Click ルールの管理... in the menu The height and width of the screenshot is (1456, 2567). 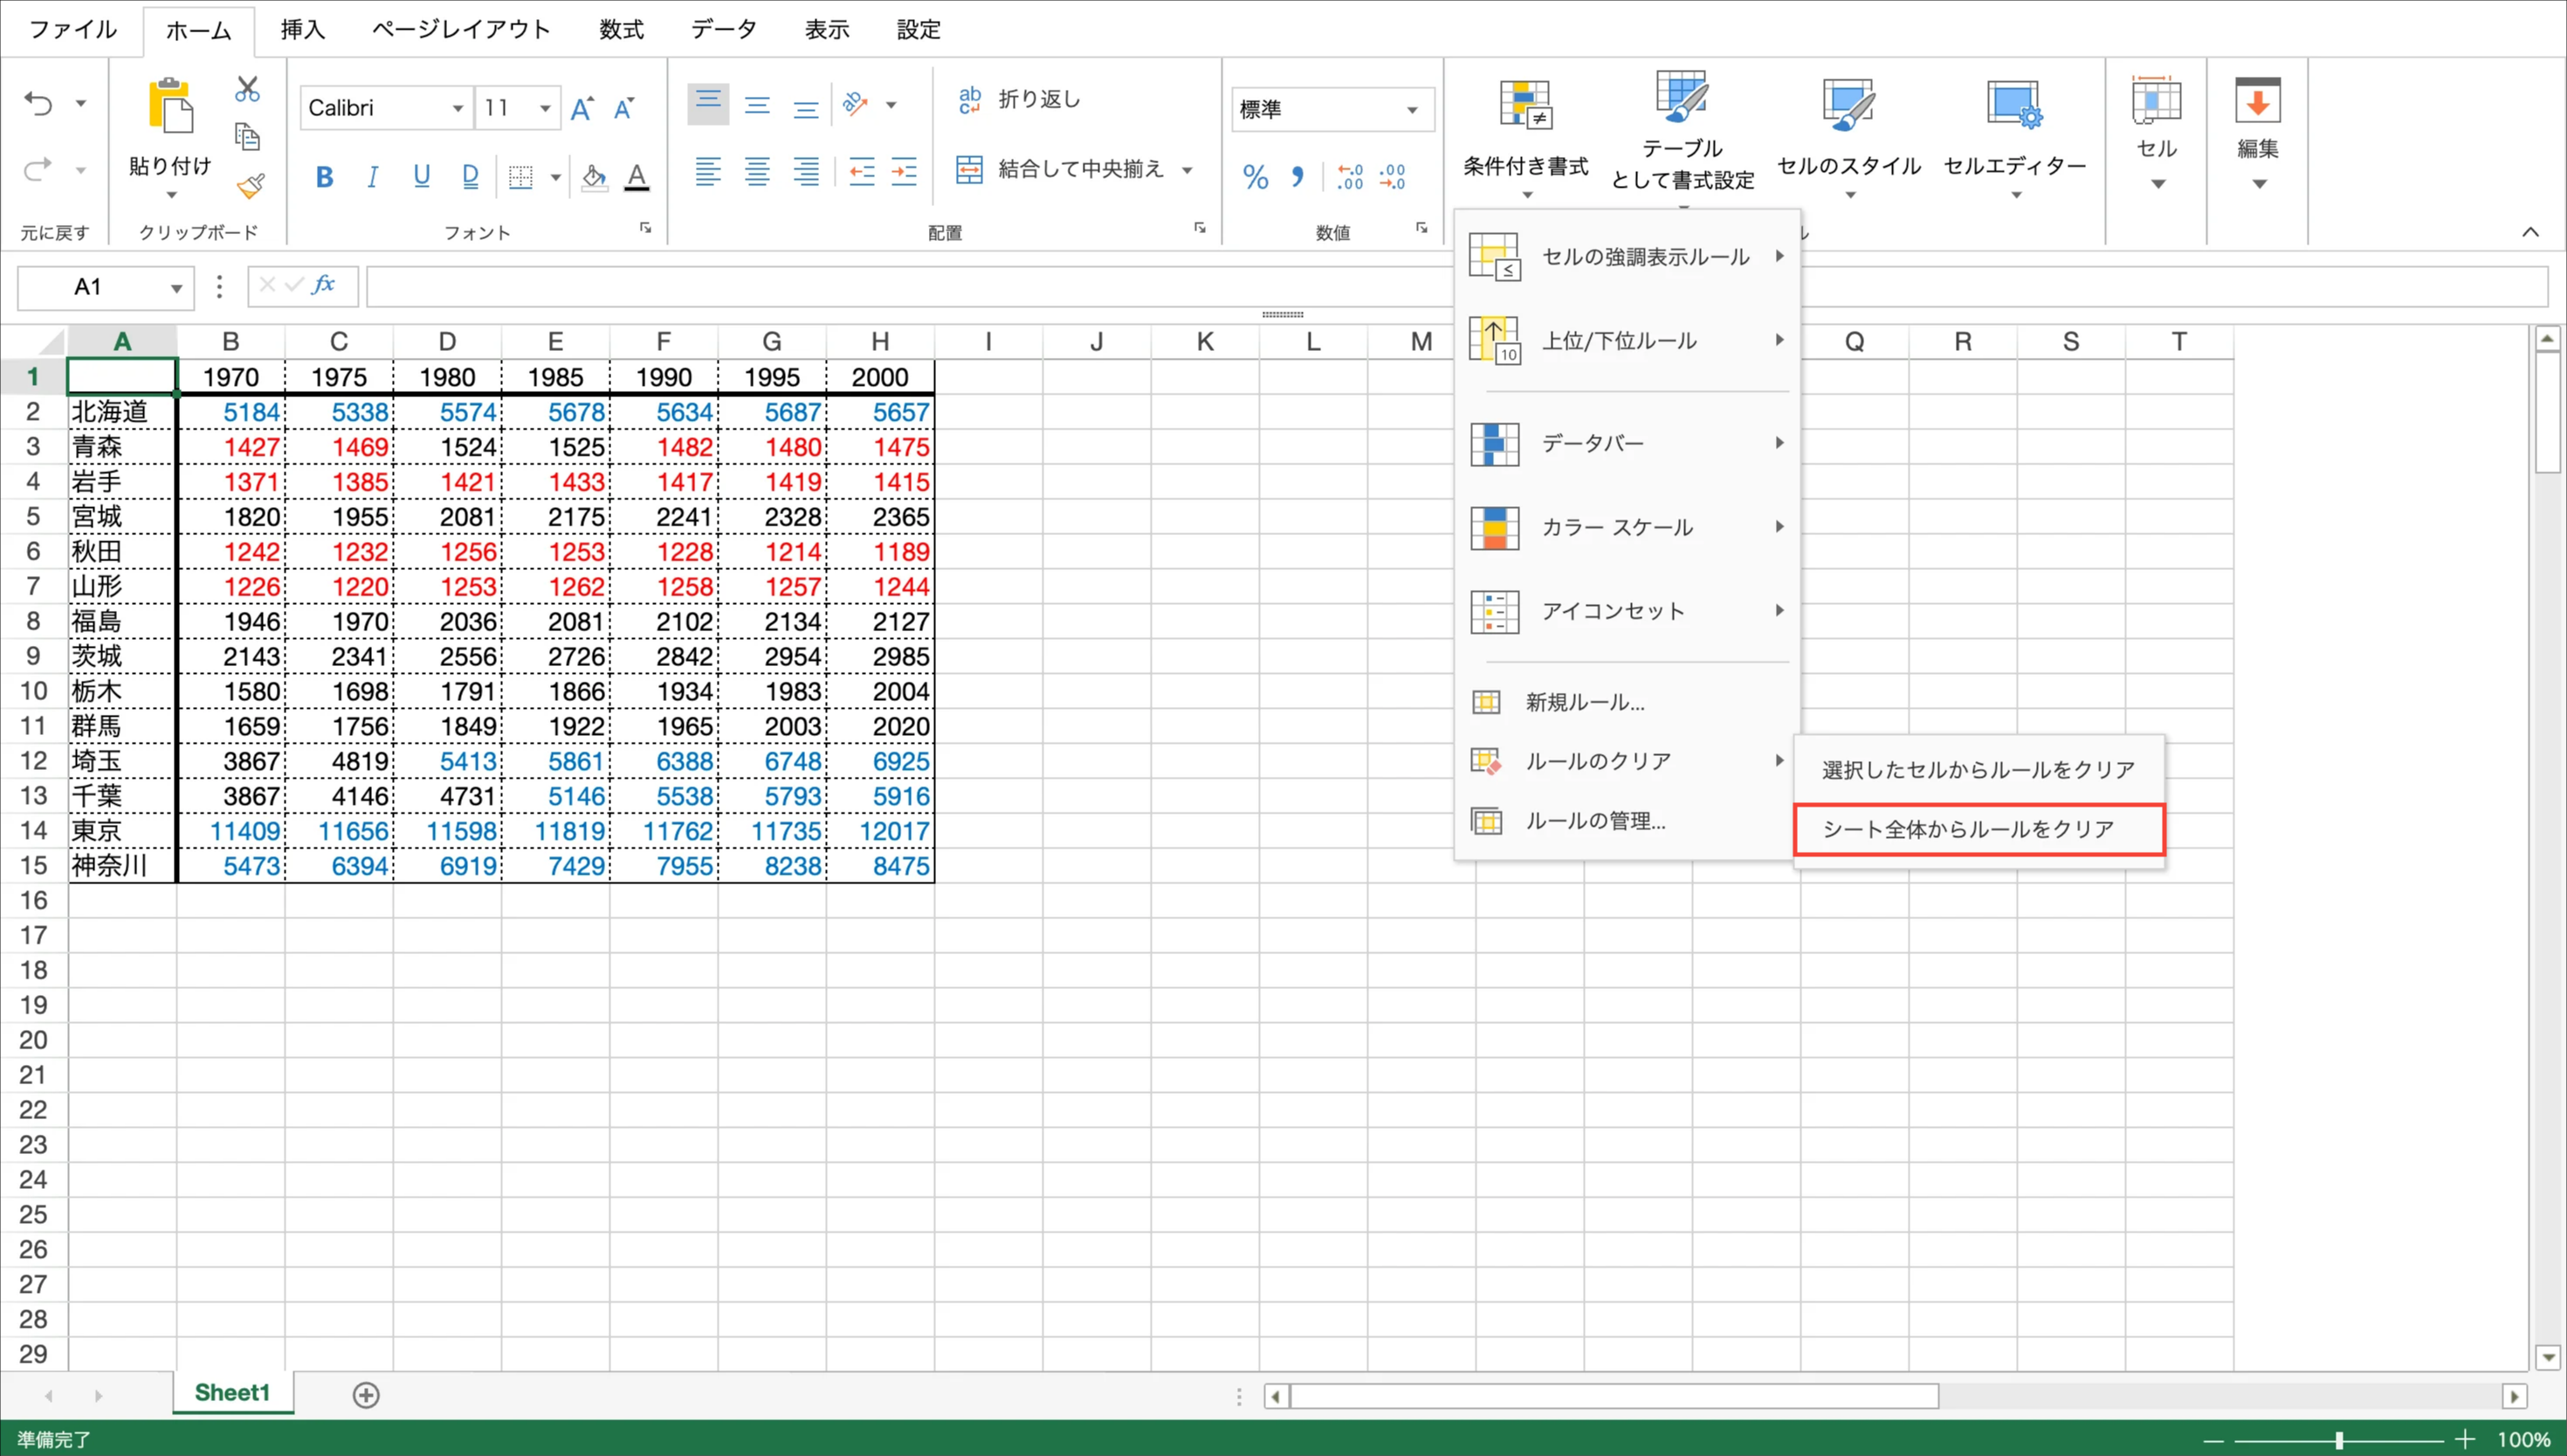tap(1594, 821)
